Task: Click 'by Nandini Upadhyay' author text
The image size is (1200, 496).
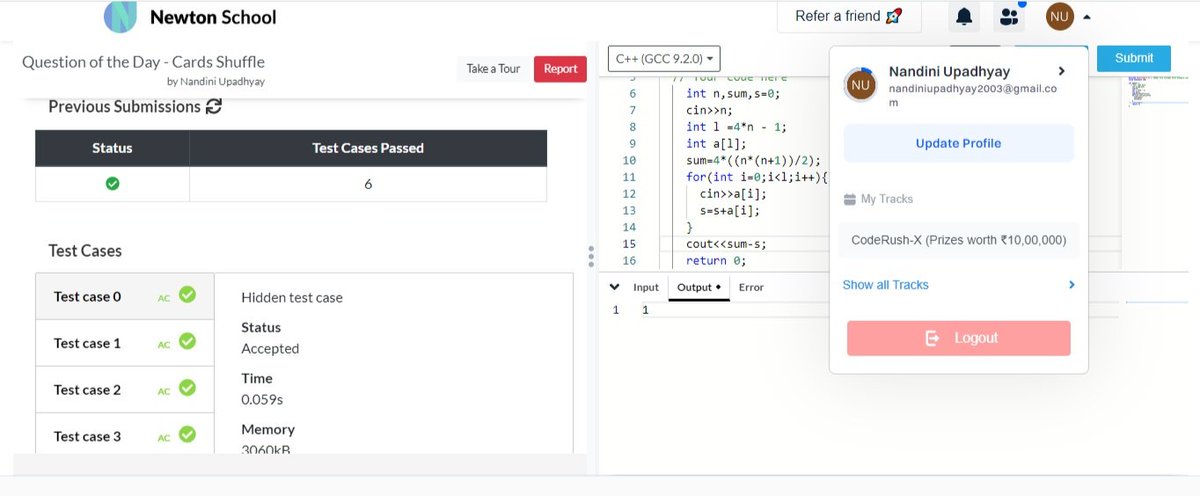Action: tap(216, 81)
